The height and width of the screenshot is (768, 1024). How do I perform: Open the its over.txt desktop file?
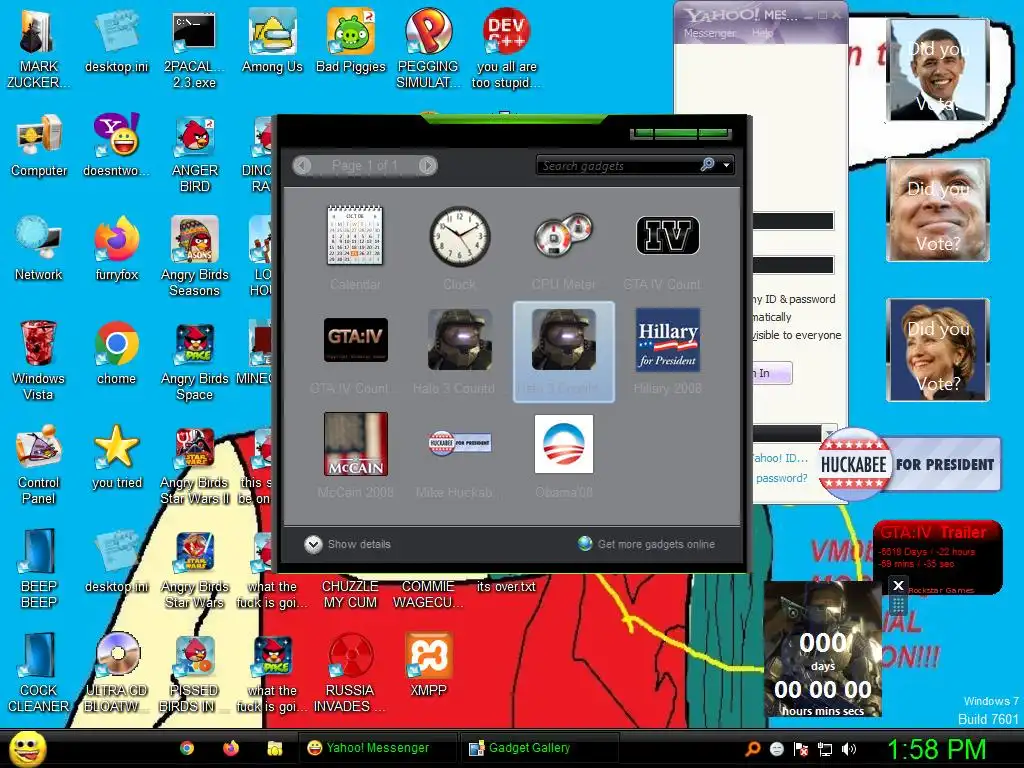coord(506,586)
